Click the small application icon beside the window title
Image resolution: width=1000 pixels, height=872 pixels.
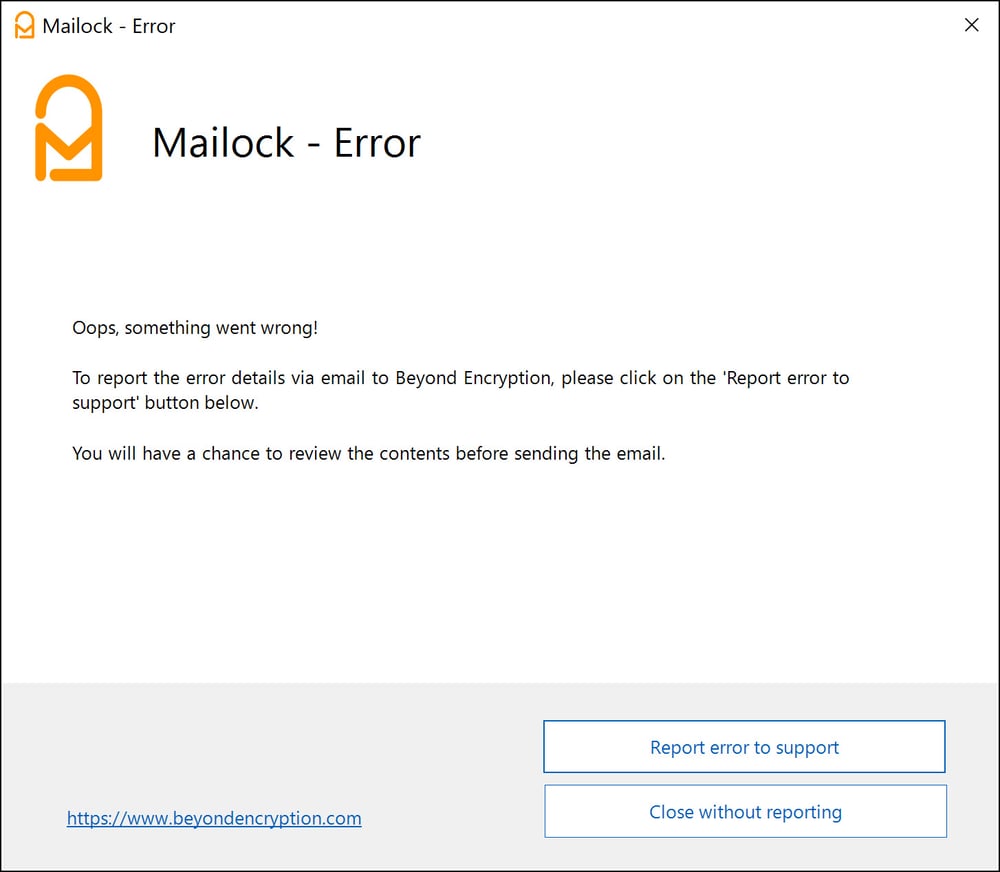(23, 25)
